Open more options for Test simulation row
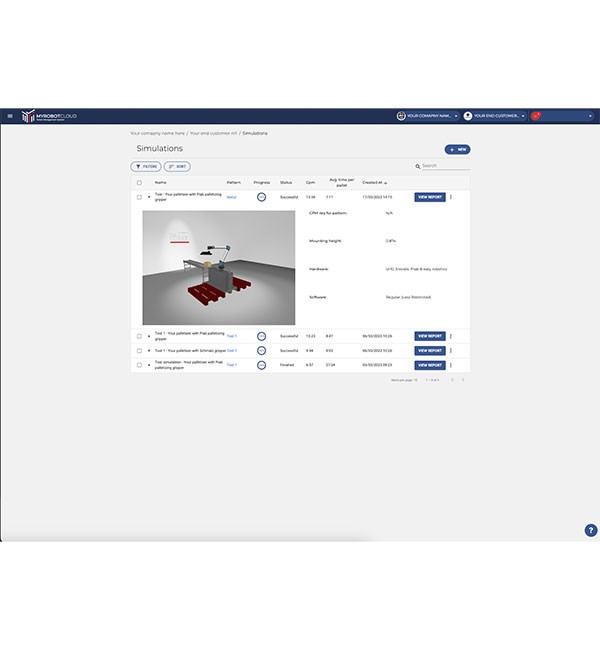The height and width of the screenshot is (650, 600). [451, 365]
